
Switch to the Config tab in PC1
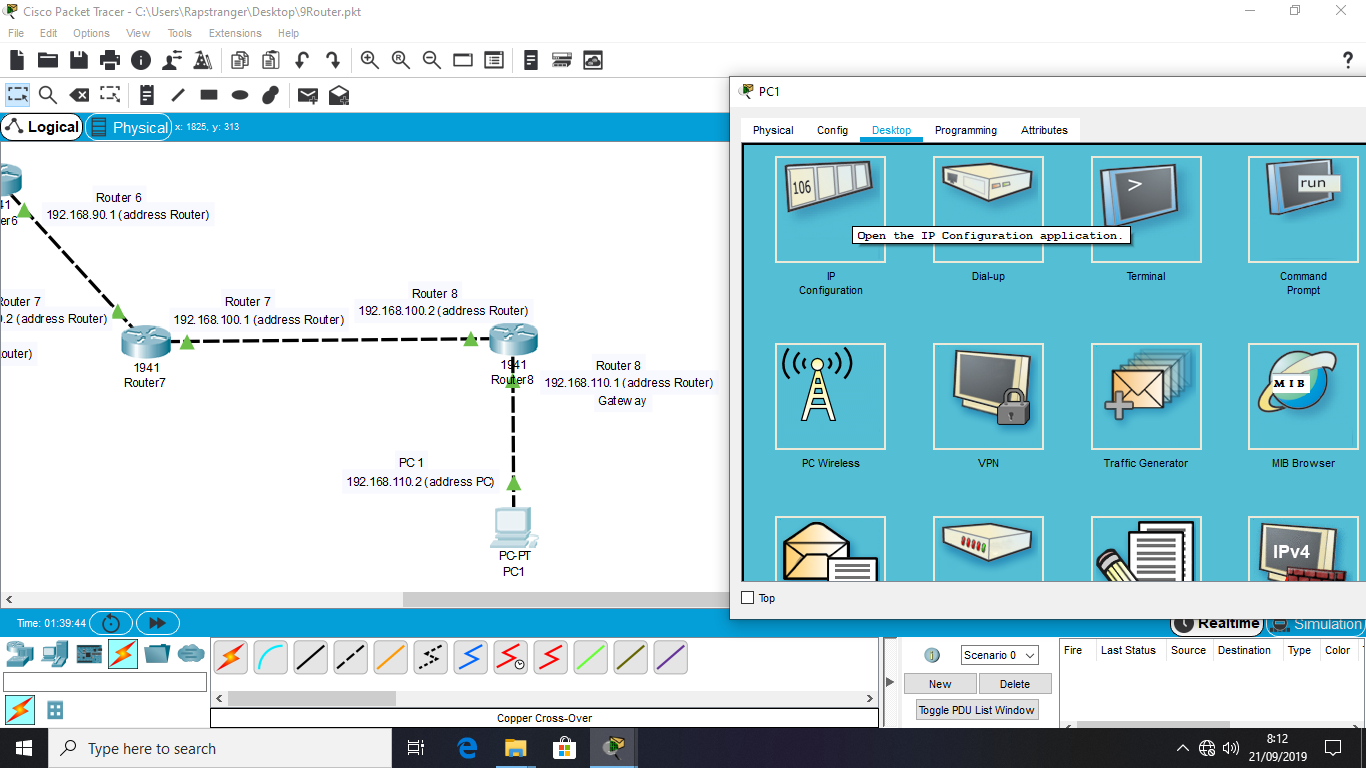coord(832,130)
